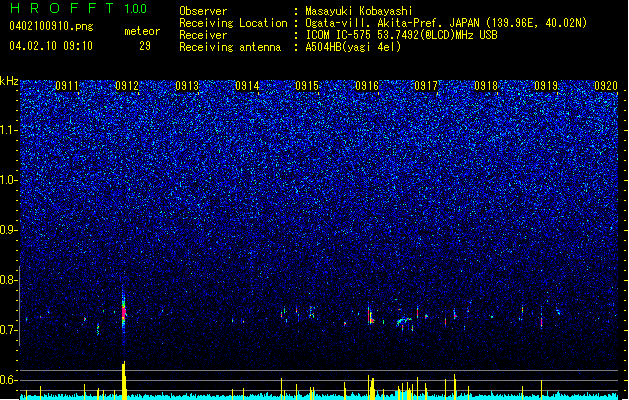Screen dimensions: 629x400
Task: Click the 0917 time marker
Action: point(426,86)
